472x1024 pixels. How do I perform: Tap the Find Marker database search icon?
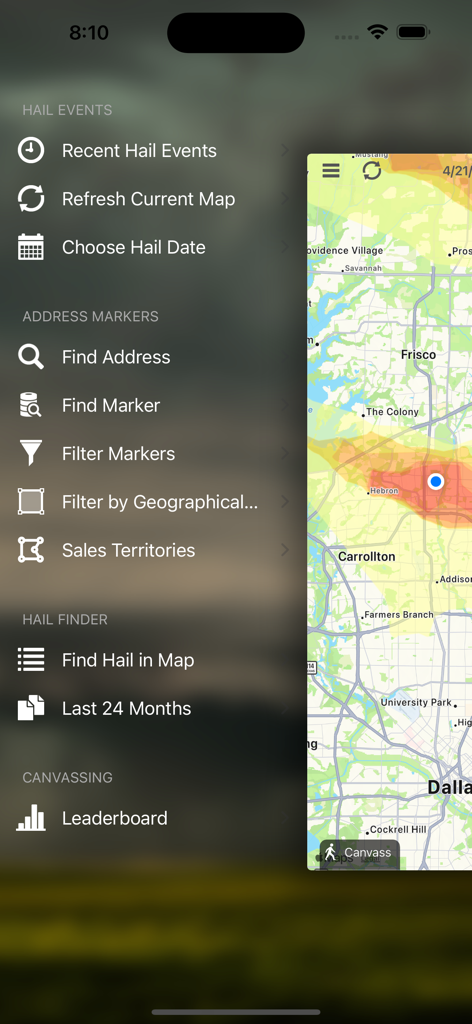(x=31, y=405)
